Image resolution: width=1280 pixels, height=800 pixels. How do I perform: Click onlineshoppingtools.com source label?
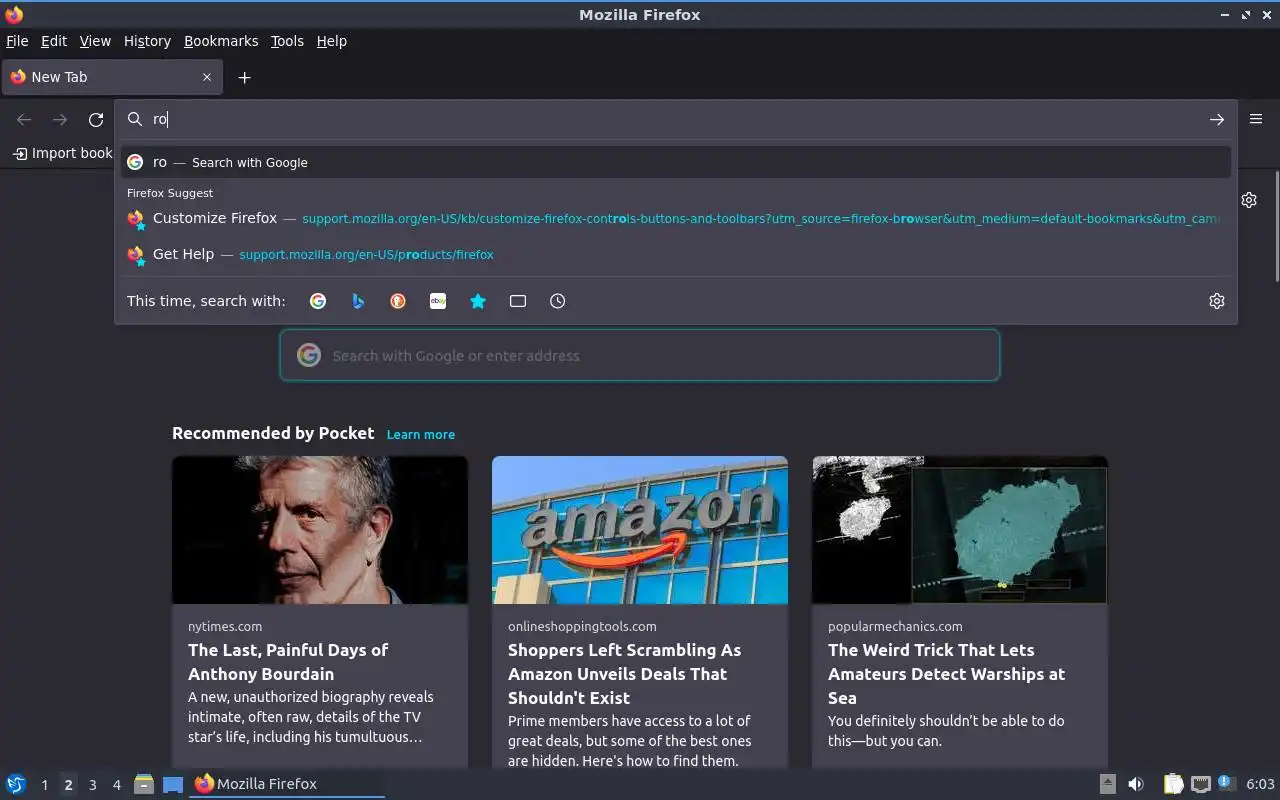click(x=582, y=626)
